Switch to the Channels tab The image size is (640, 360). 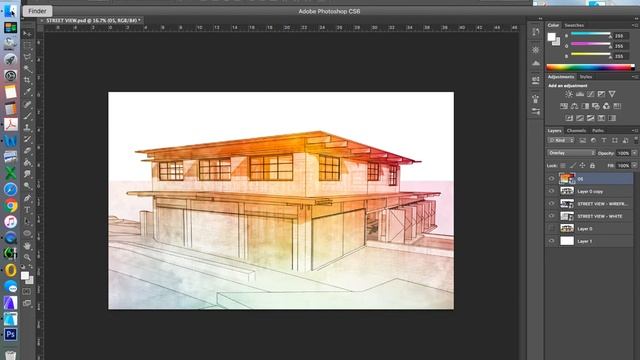(576, 131)
